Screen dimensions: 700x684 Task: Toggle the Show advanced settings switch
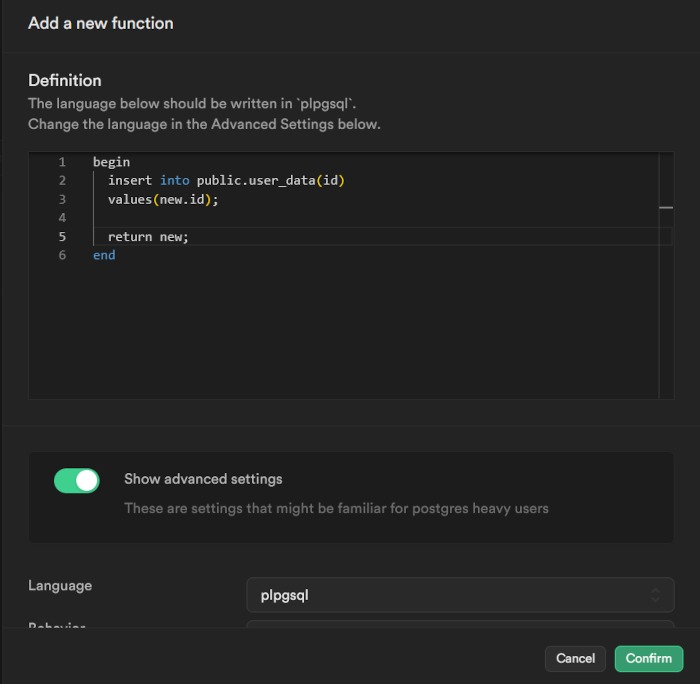point(77,480)
